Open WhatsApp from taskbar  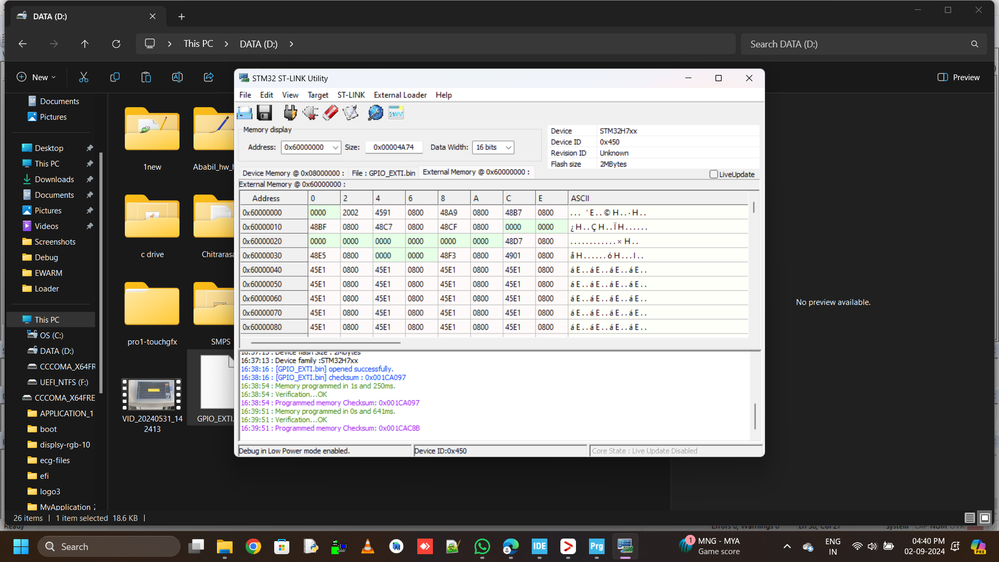coord(482,547)
